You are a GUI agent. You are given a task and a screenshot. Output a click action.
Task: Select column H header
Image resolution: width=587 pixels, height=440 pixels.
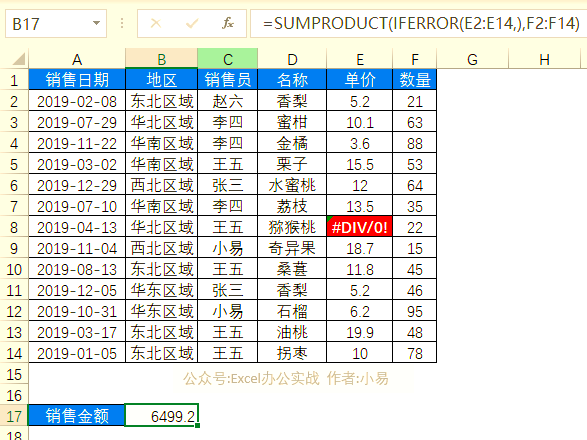click(544, 59)
